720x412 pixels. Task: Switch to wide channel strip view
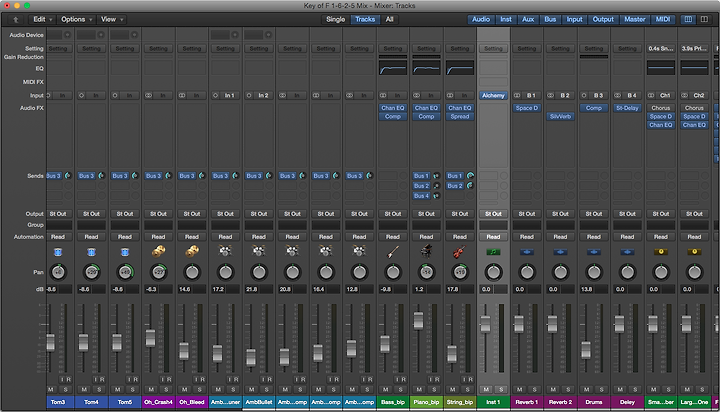(704, 19)
